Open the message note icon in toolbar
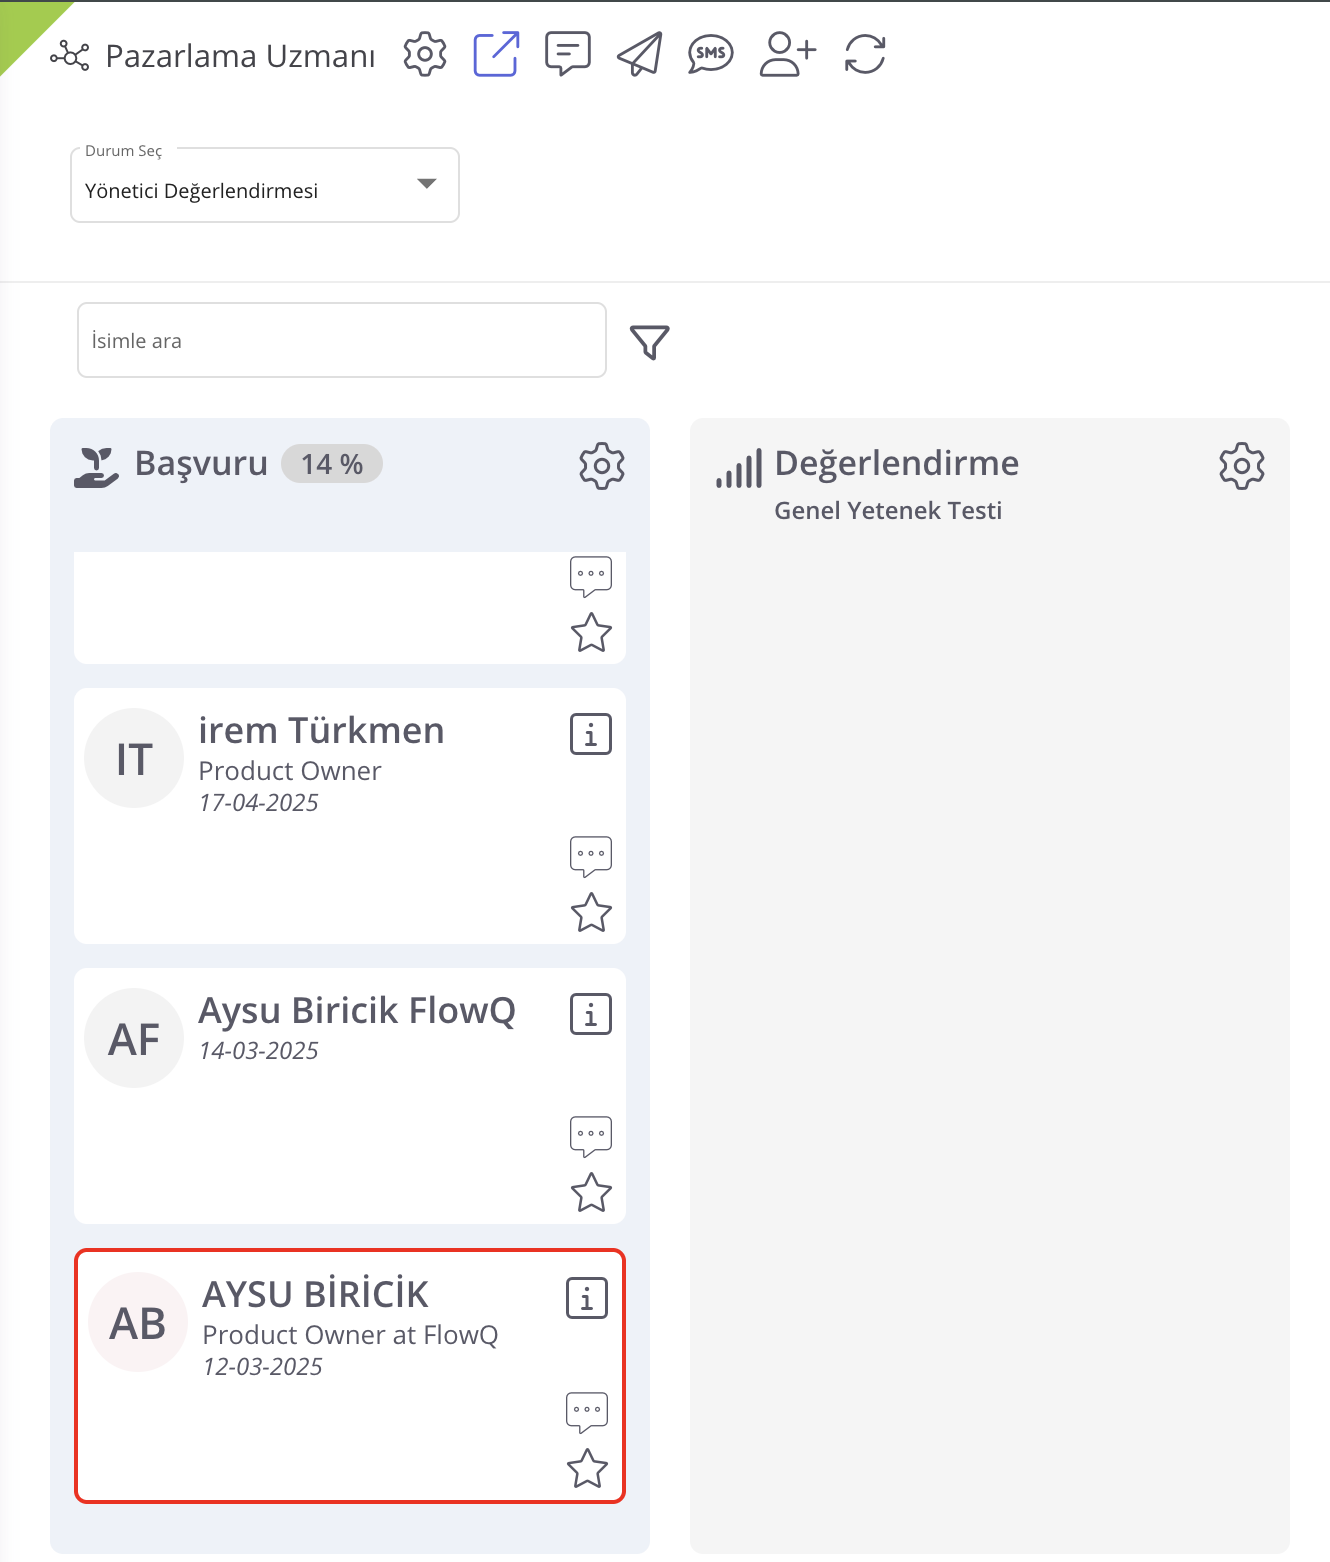Screen dimensions: 1330x1562 tap(567, 54)
